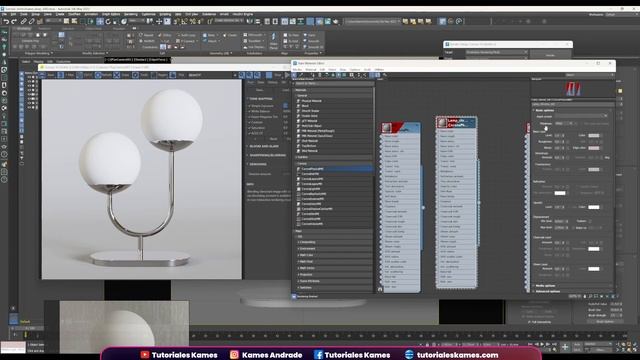The width and height of the screenshot is (640, 360).
Task: Click the Save button in frame buffer
Action: (48, 75)
